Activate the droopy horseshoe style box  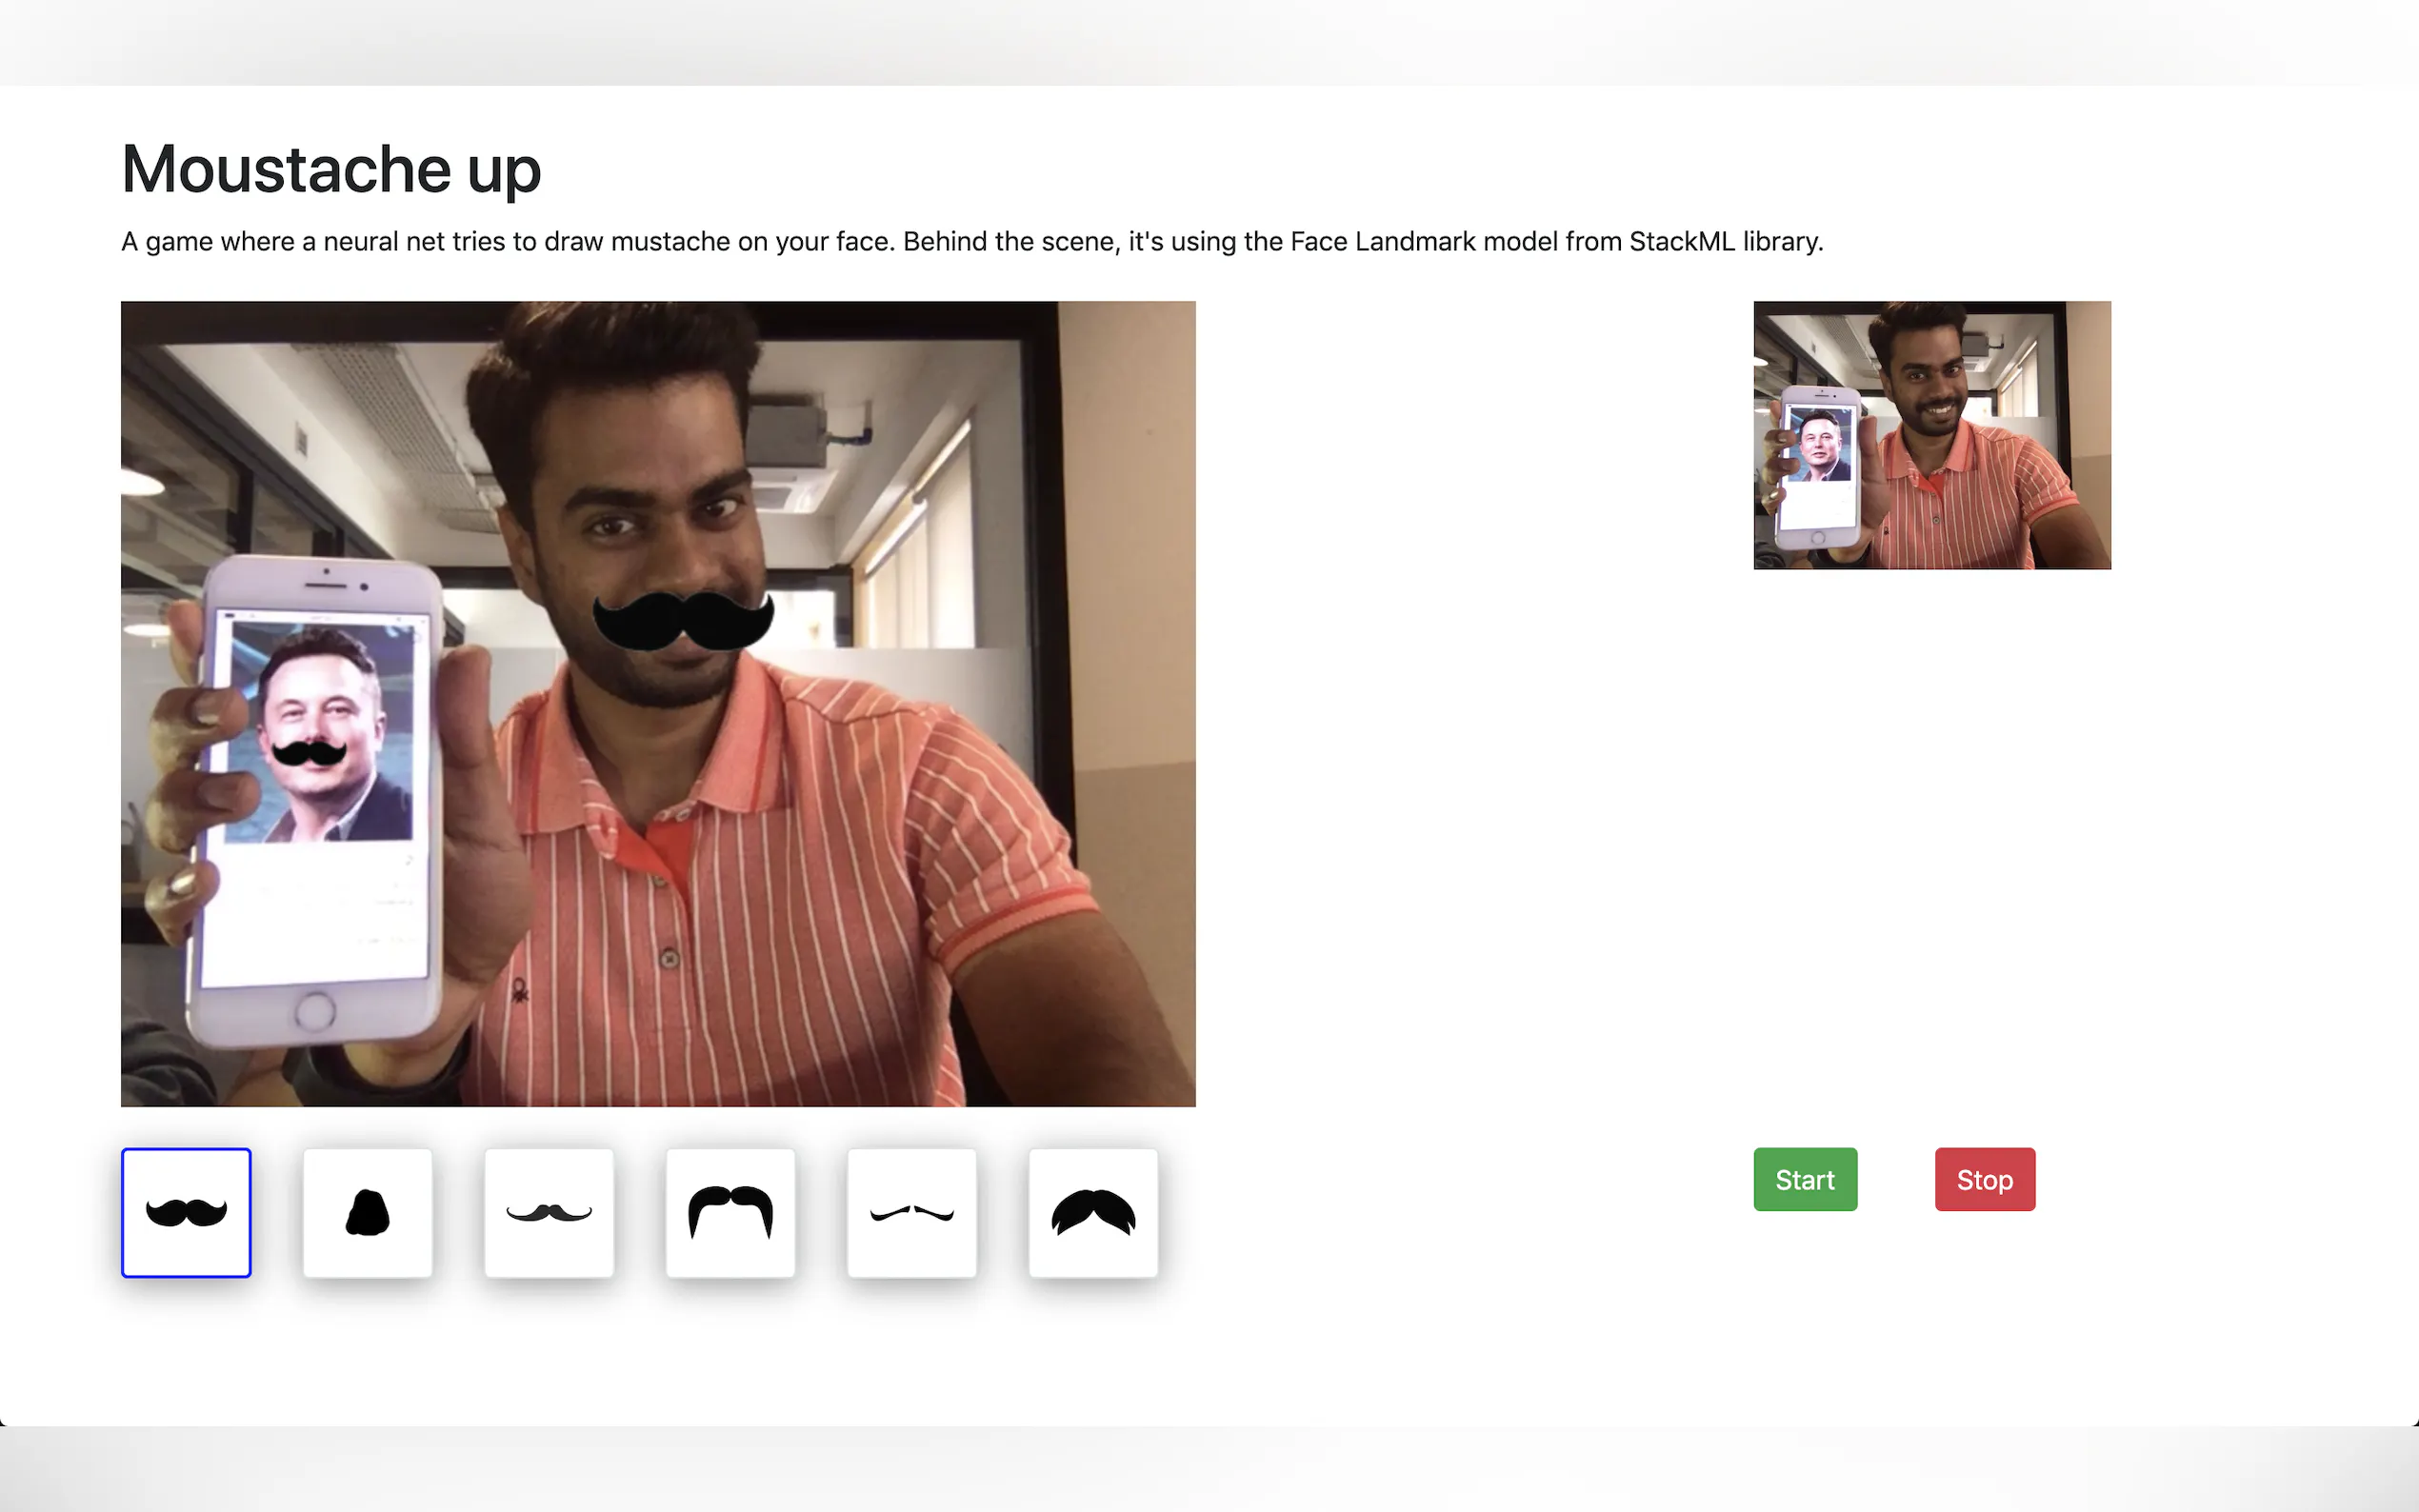(730, 1213)
